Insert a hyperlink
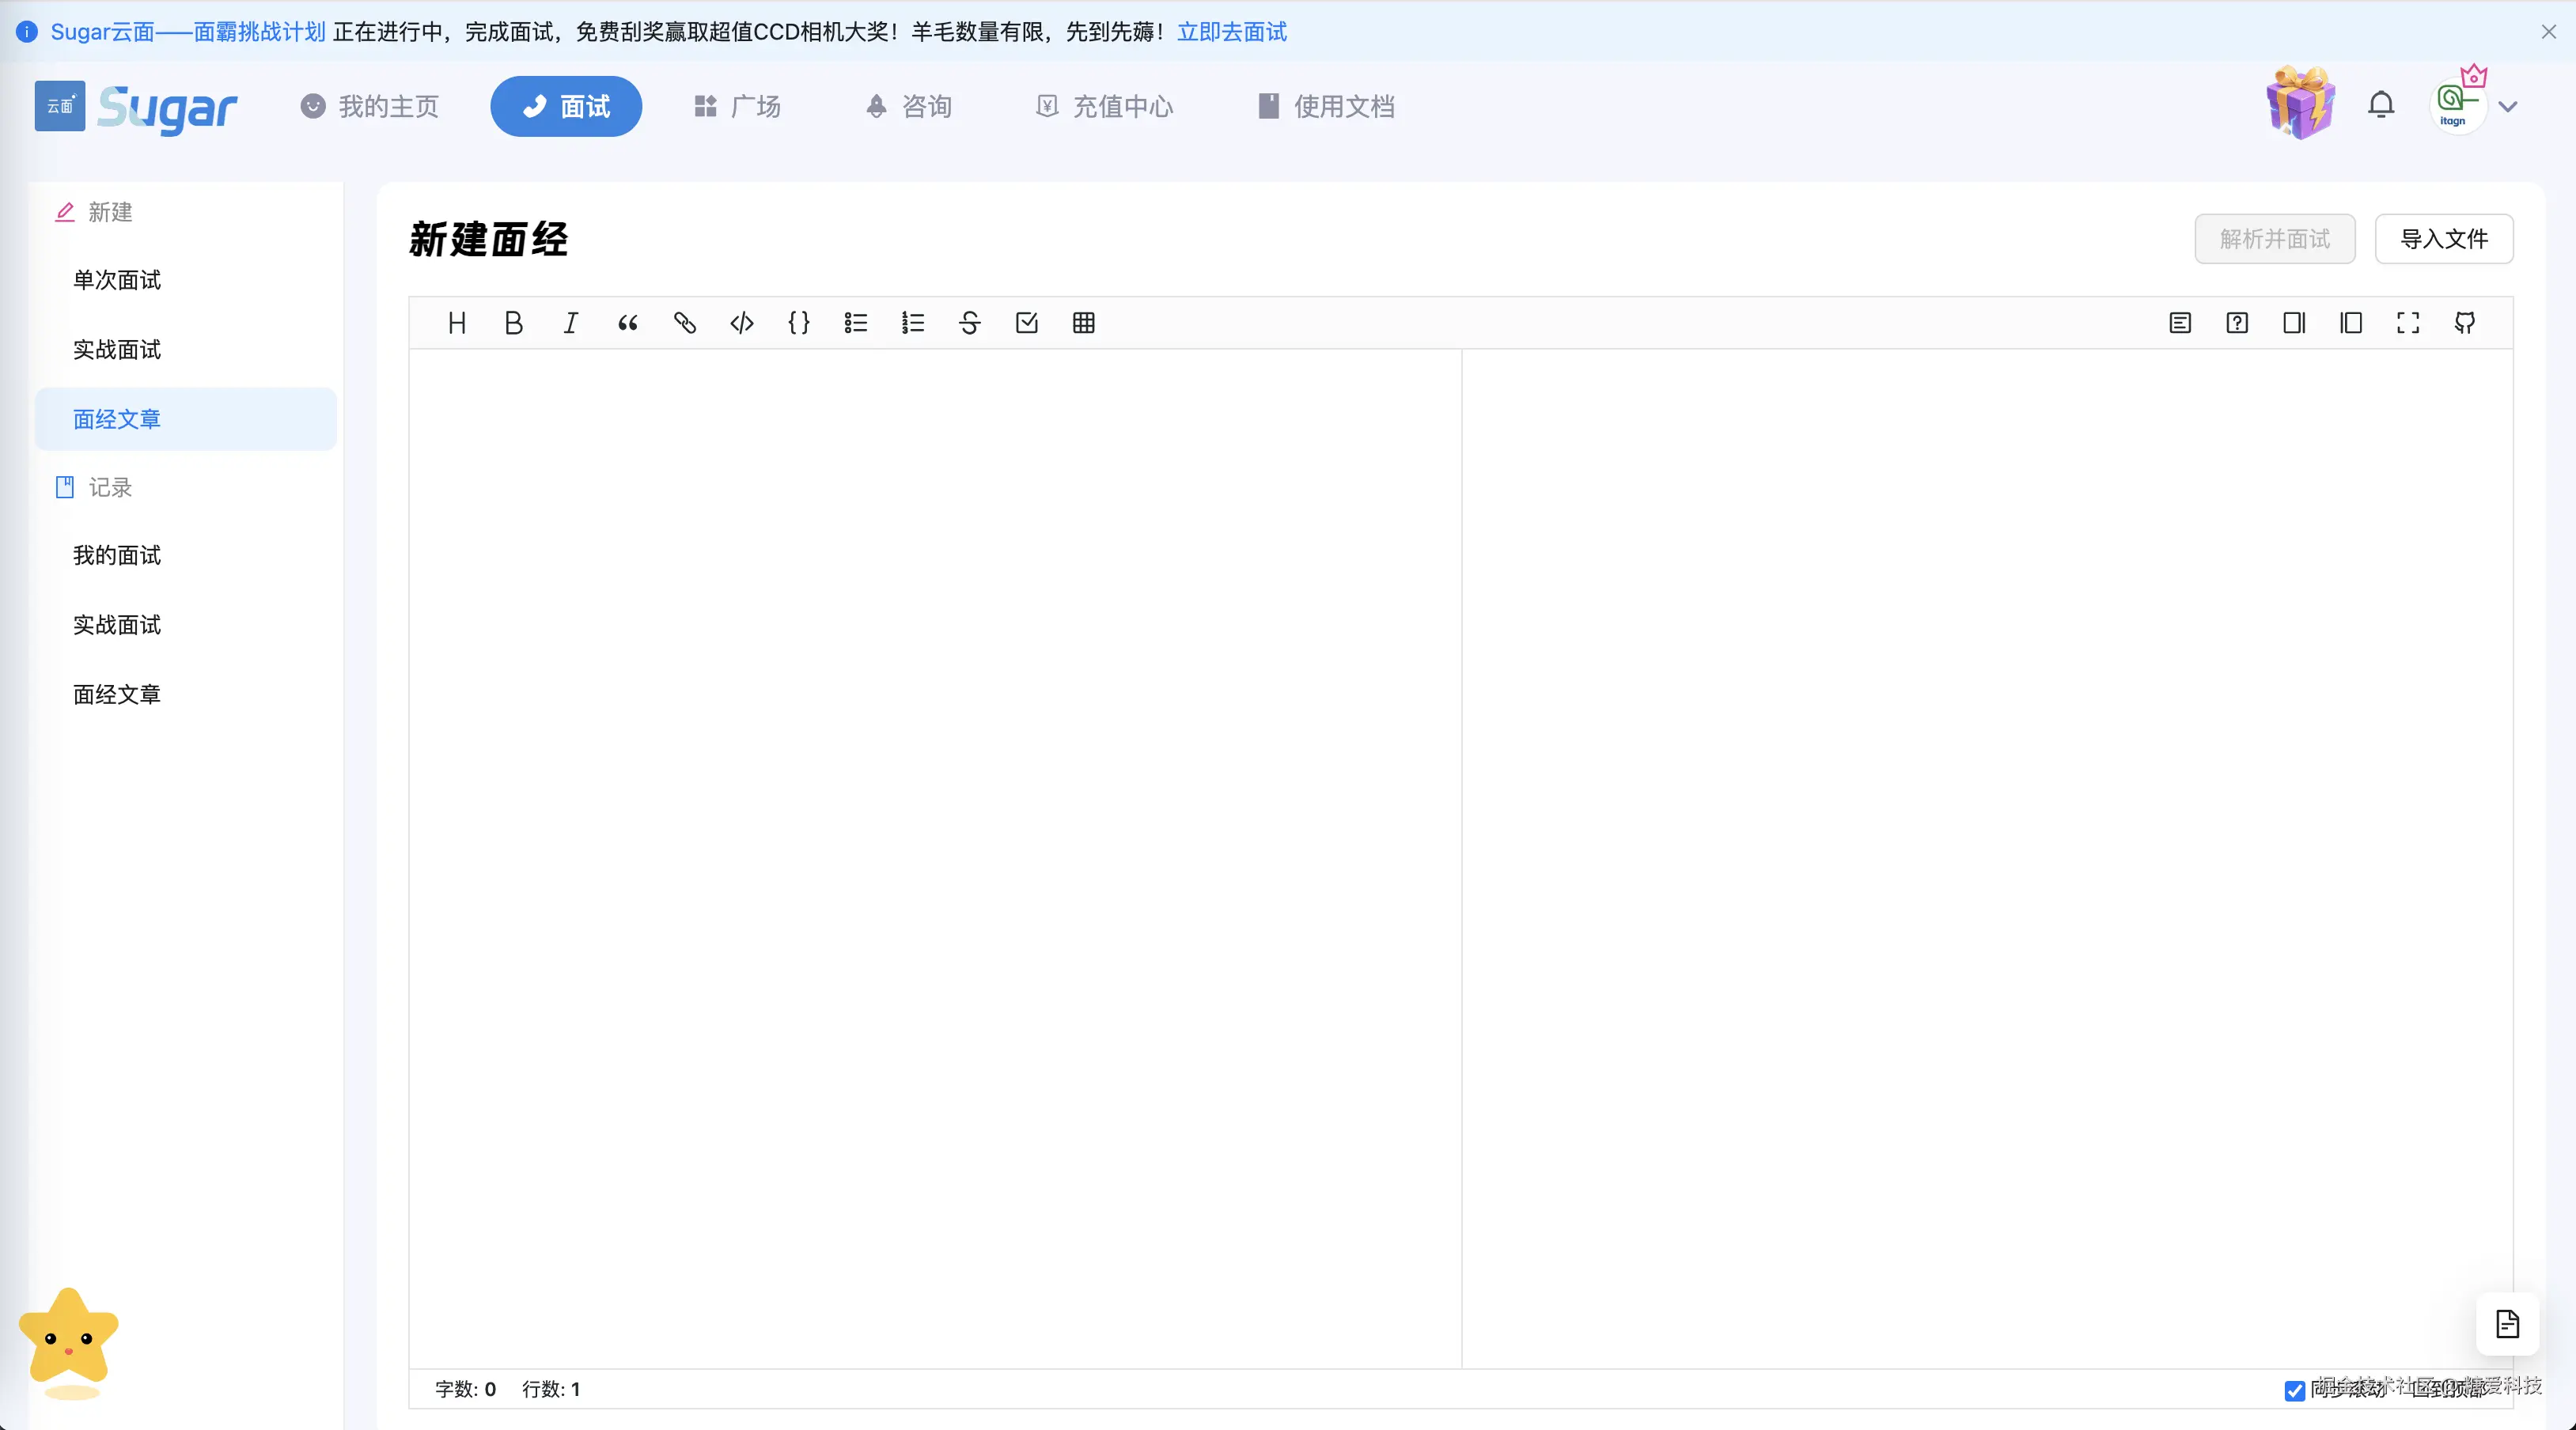 click(x=685, y=323)
